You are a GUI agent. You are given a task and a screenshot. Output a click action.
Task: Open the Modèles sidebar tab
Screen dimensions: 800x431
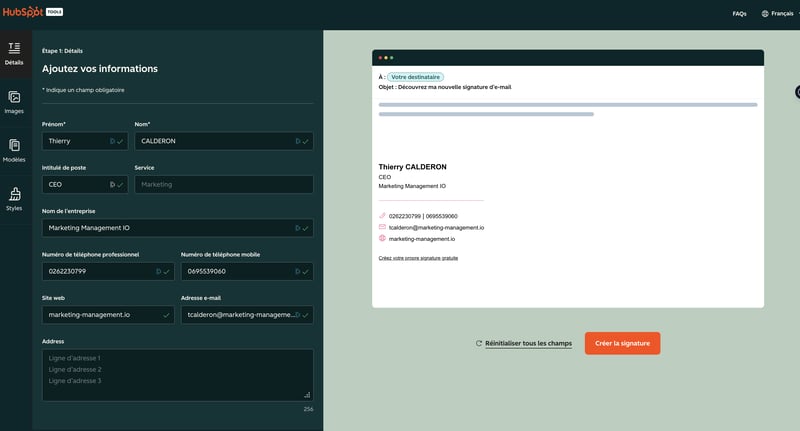point(14,151)
